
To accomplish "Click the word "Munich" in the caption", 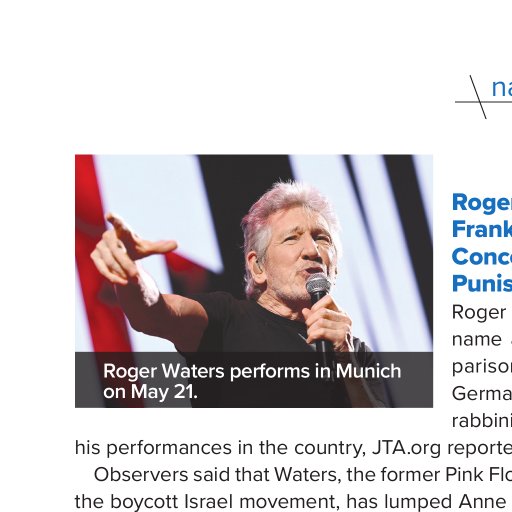I will tap(368, 371).
